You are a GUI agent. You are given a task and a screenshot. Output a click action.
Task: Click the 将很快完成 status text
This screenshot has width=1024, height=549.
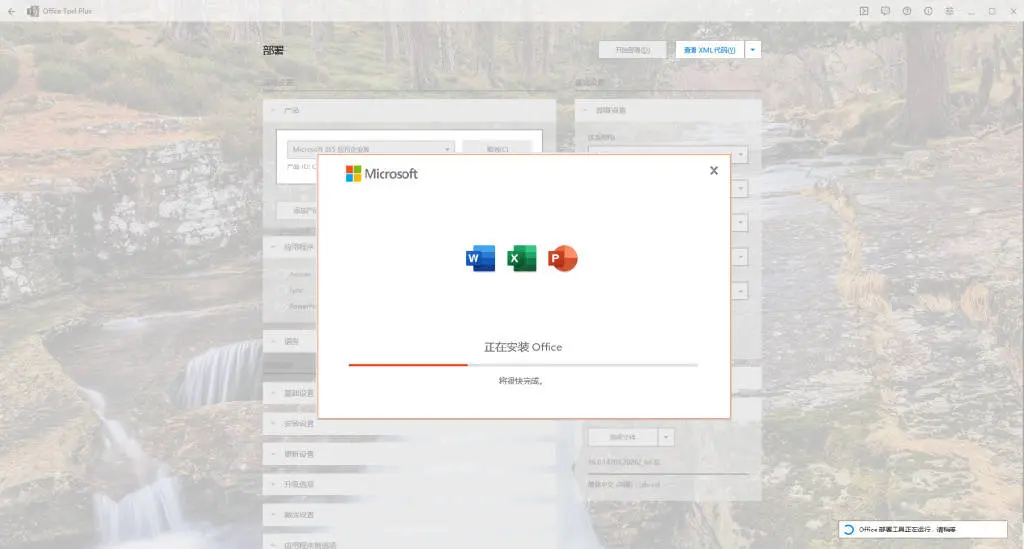[520, 381]
